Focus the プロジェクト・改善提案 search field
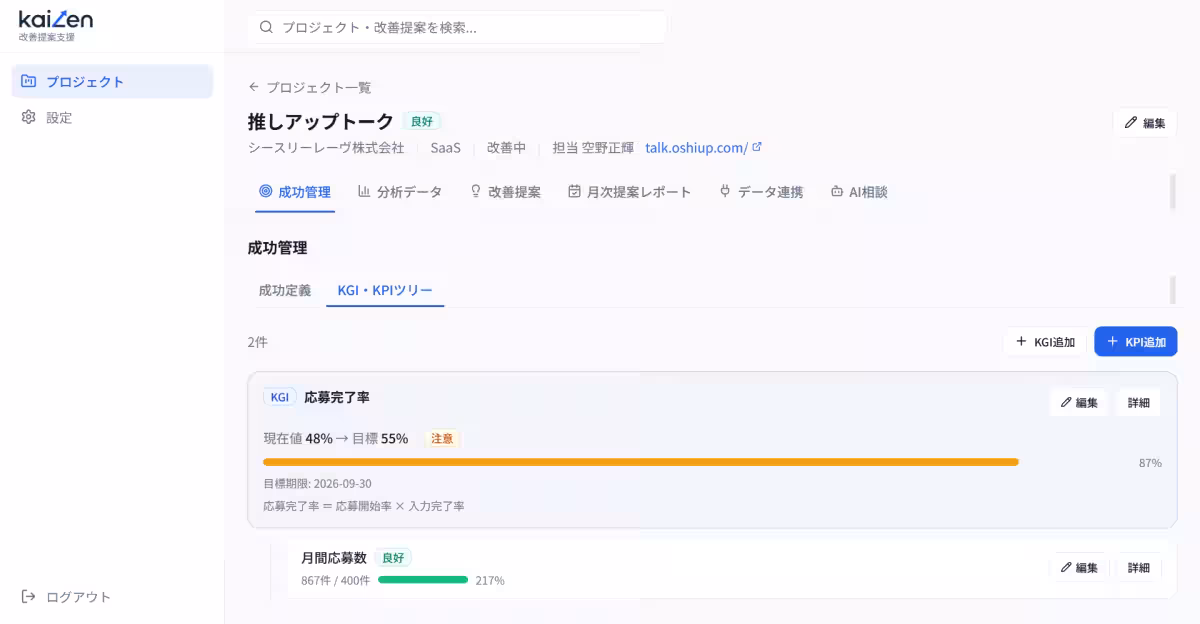The width and height of the screenshot is (1200, 624). [457, 28]
